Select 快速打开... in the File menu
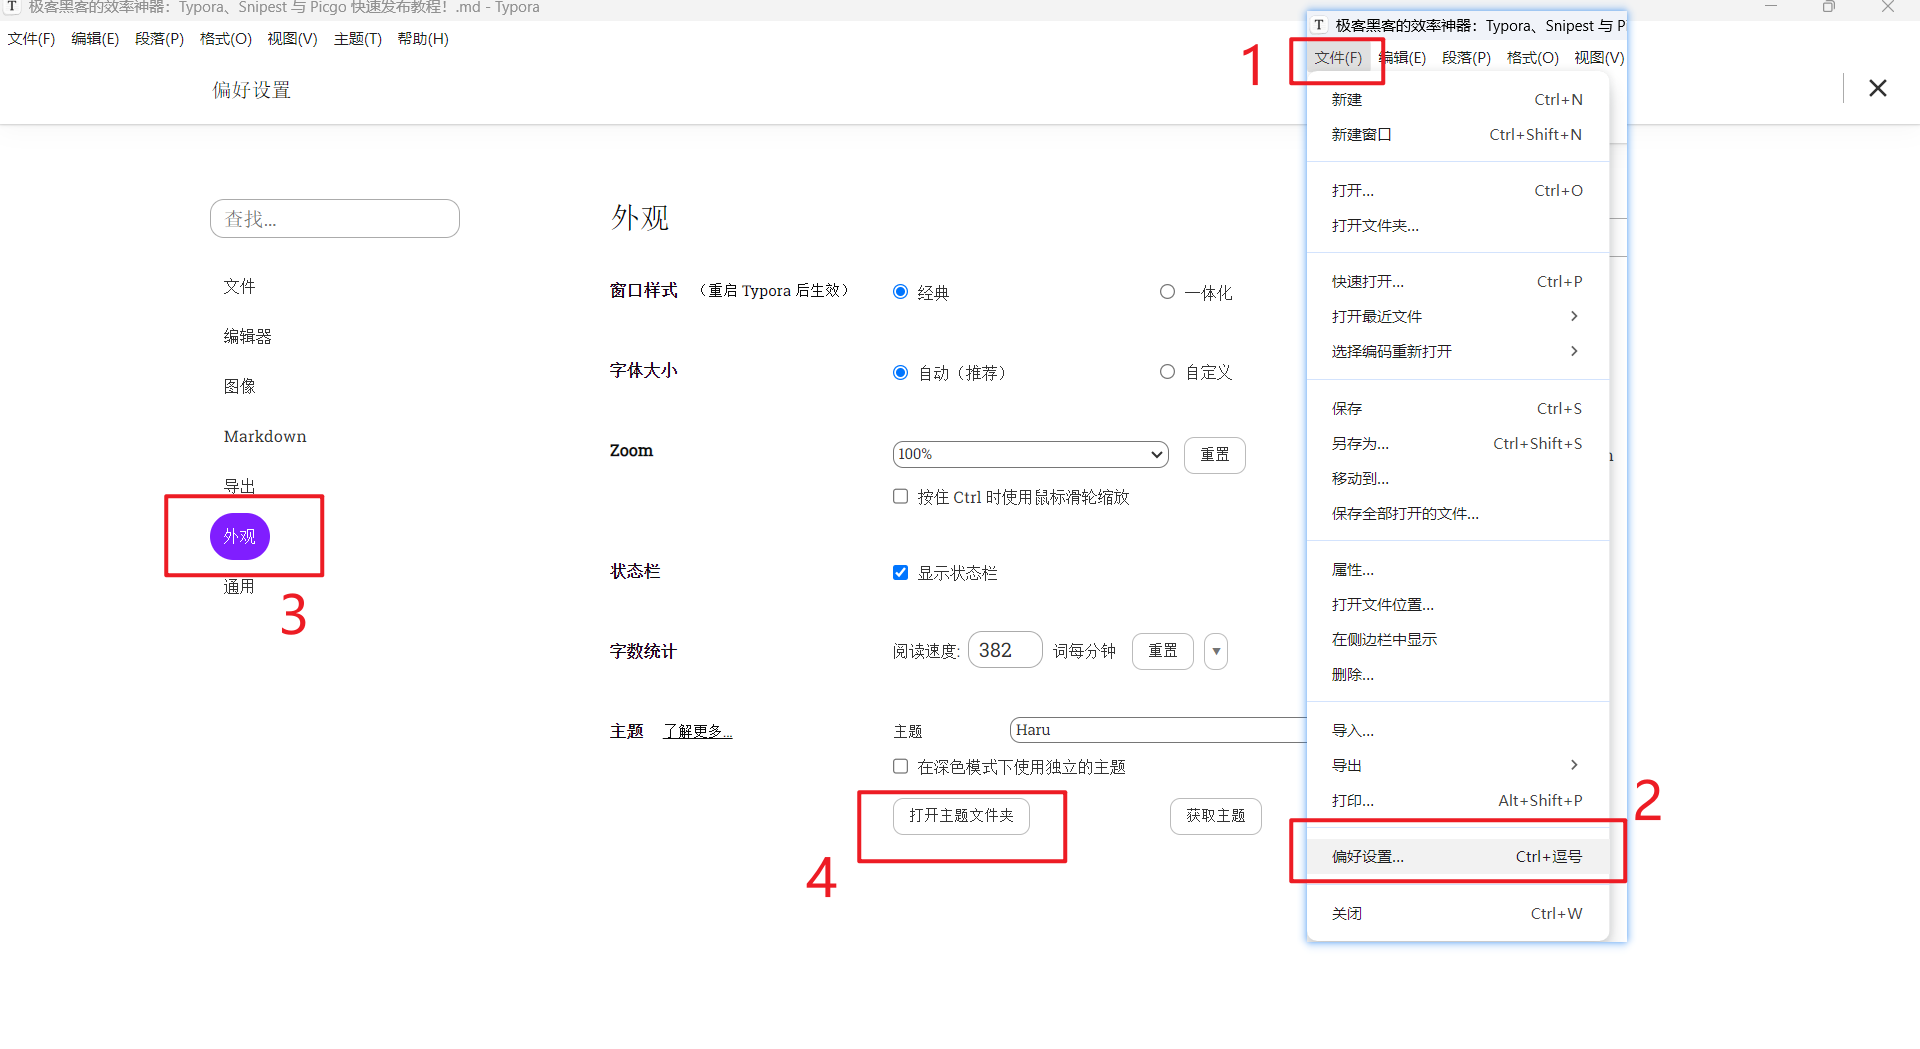1920x1049 pixels. coord(1458,281)
